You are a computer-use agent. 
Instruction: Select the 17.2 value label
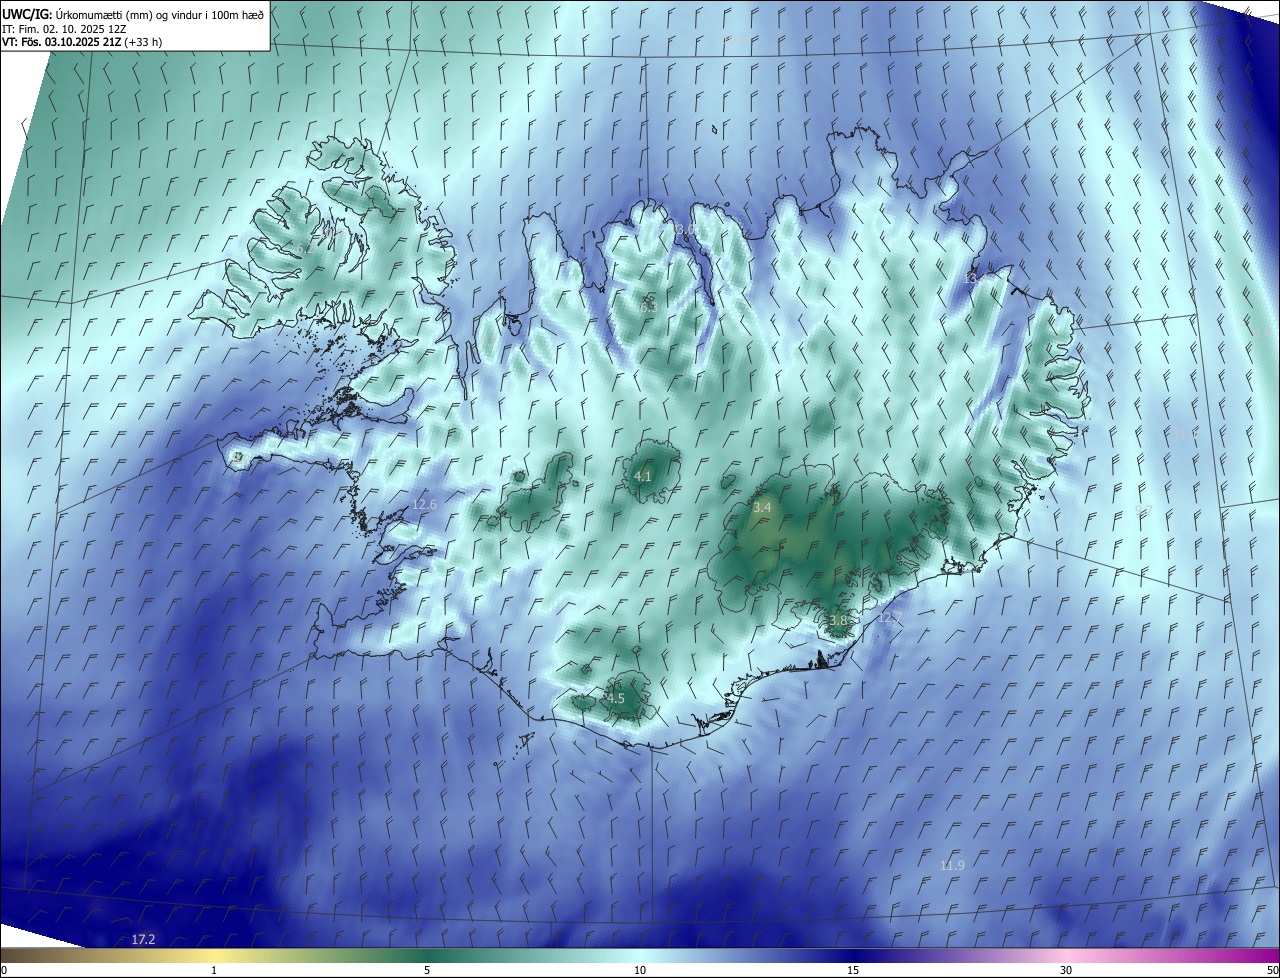144,939
